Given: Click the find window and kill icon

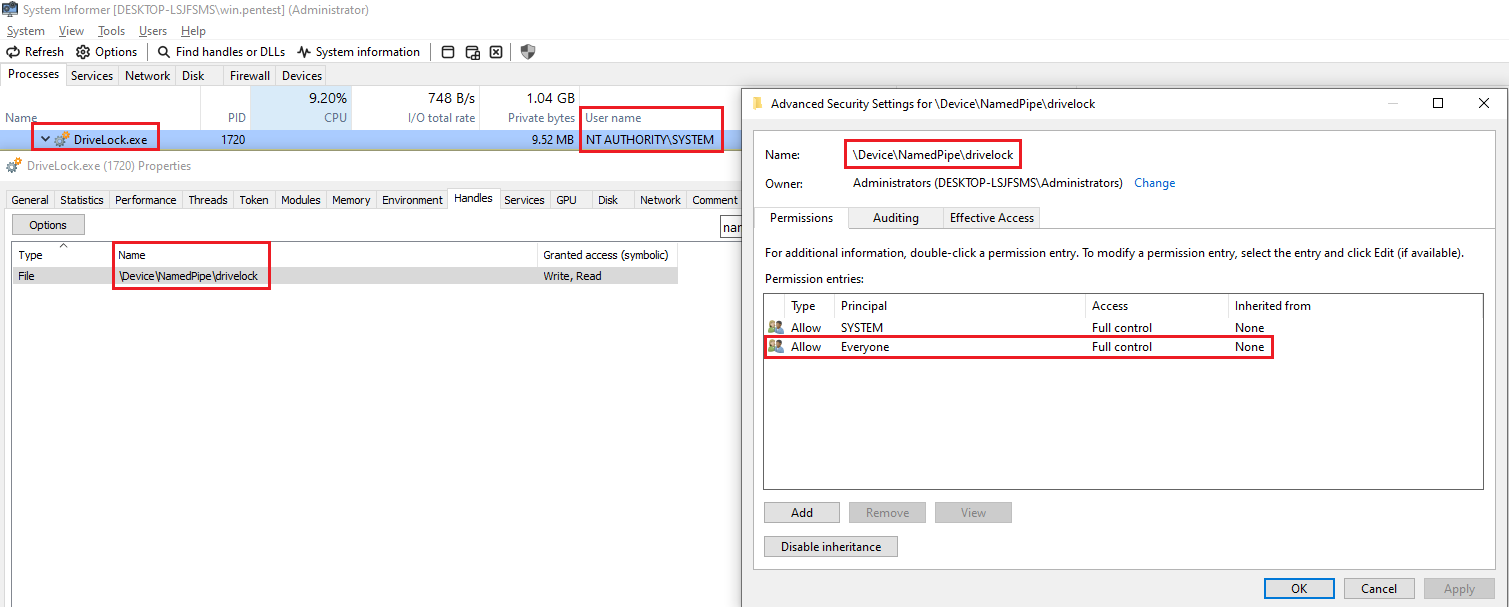Looking at the screenshot, I should [495, 52].
